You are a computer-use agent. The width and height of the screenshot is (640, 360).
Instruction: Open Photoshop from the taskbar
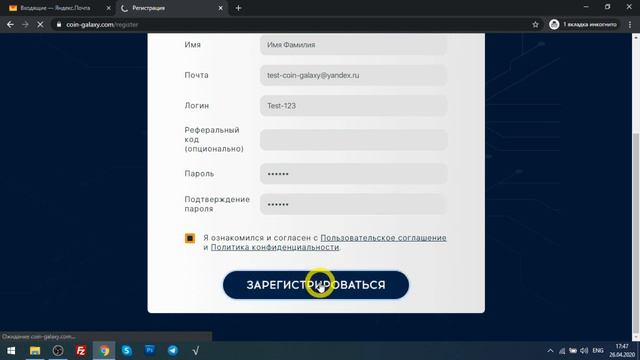point(150,350)
